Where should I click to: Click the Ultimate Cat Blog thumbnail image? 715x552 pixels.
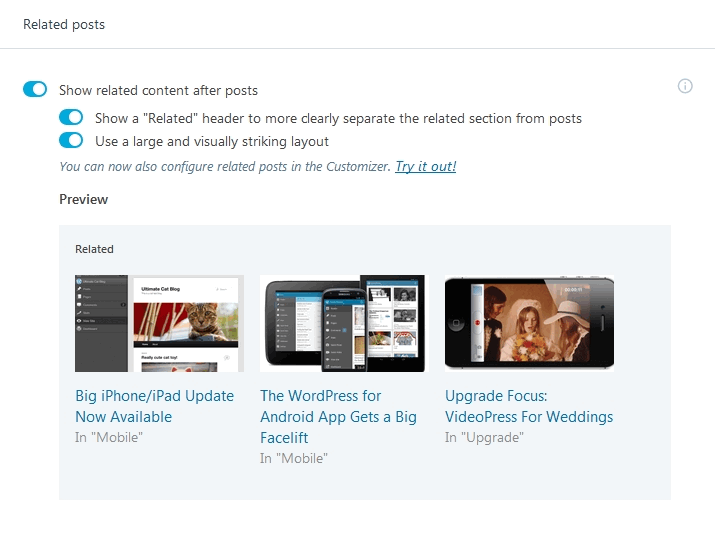click(x=160, y=323)
